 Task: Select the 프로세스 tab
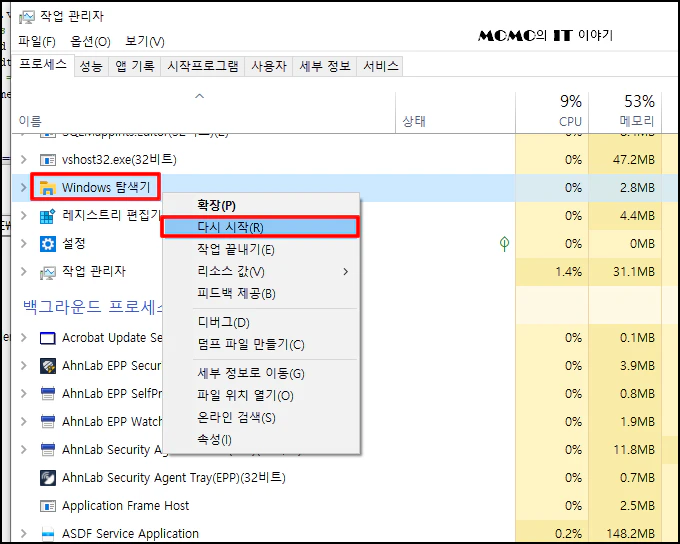[x=43, y=65]
